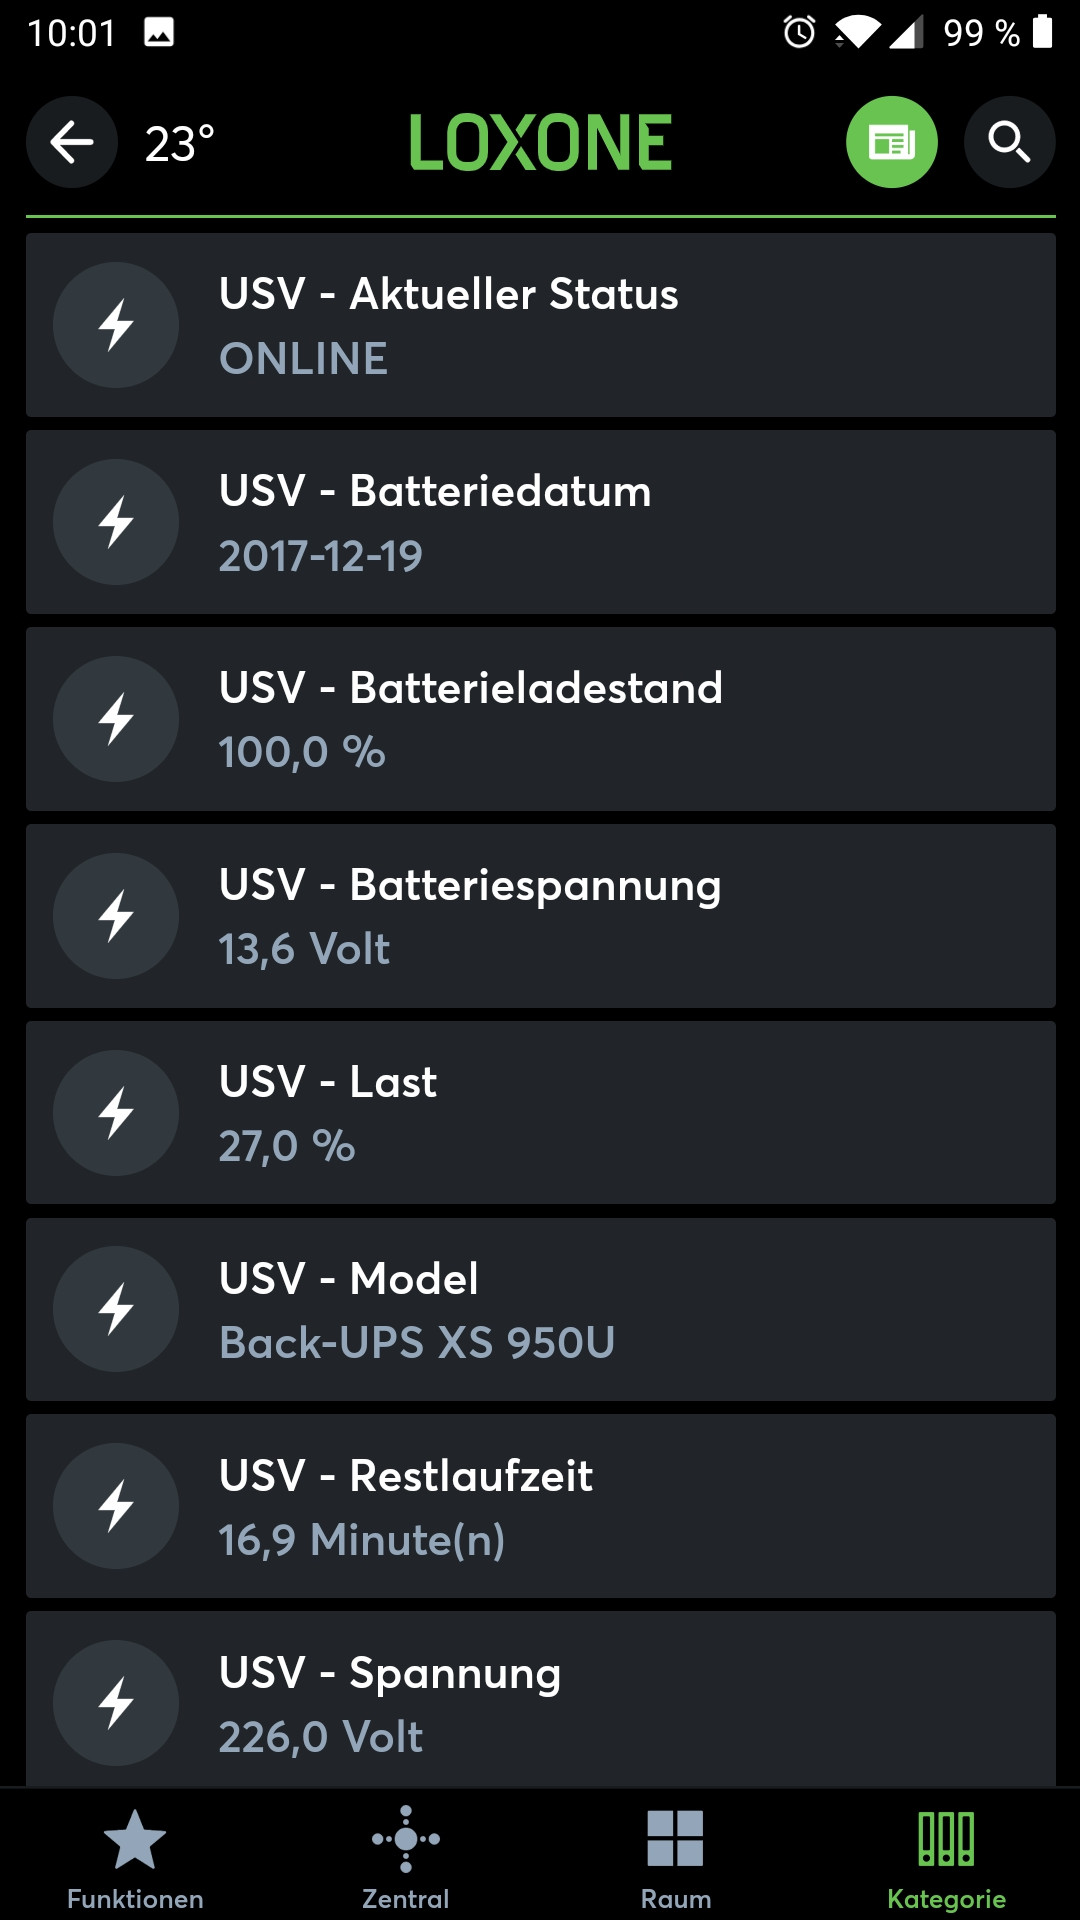Tap lightning icon beside USV - Batteriedatum
The image size is (1080, 1920).
pos(116,522)
